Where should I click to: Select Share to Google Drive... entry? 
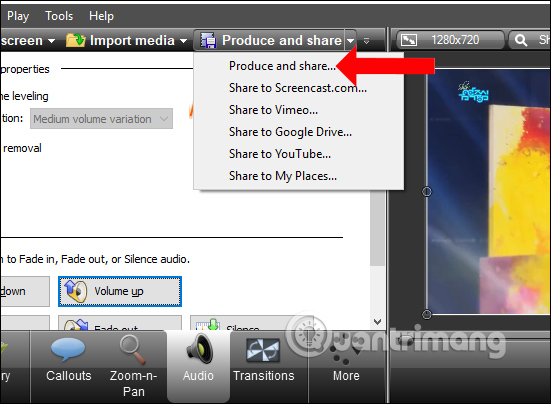(x=290, y=132)
